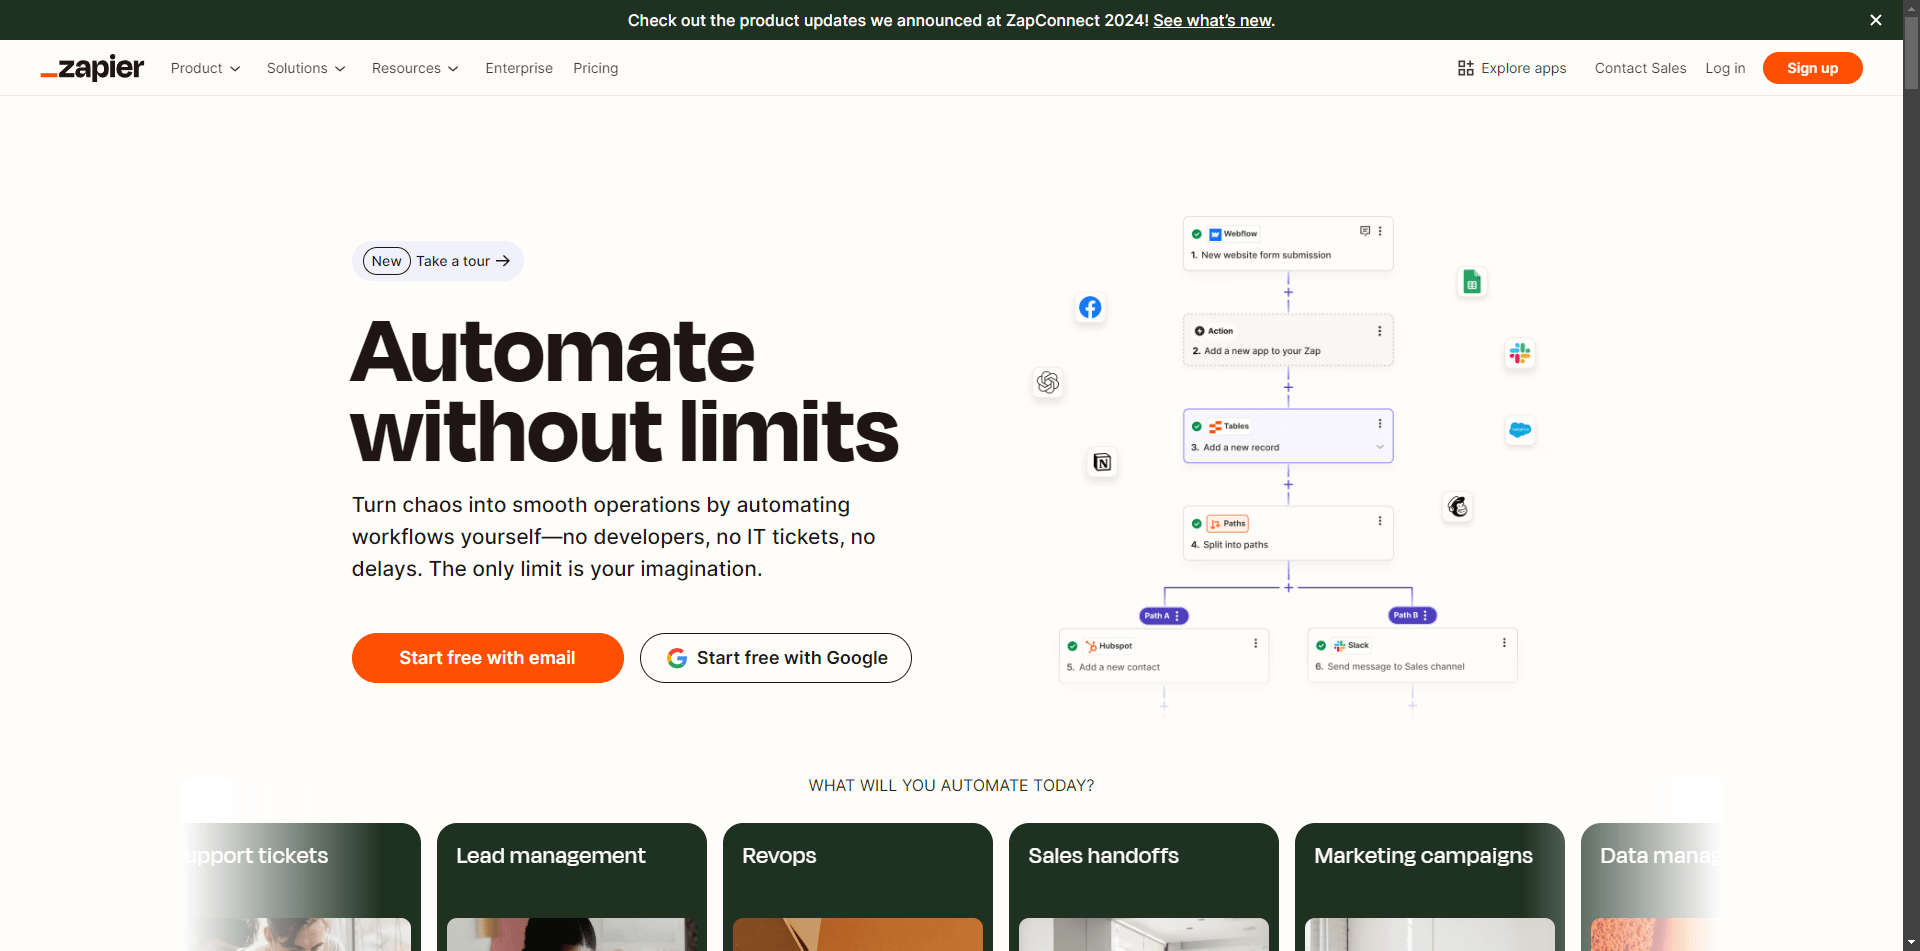Click the plus between Tables and Paths steps
The width and height of the screenshot is (1920, 951).
click(x=1288, y=484)
